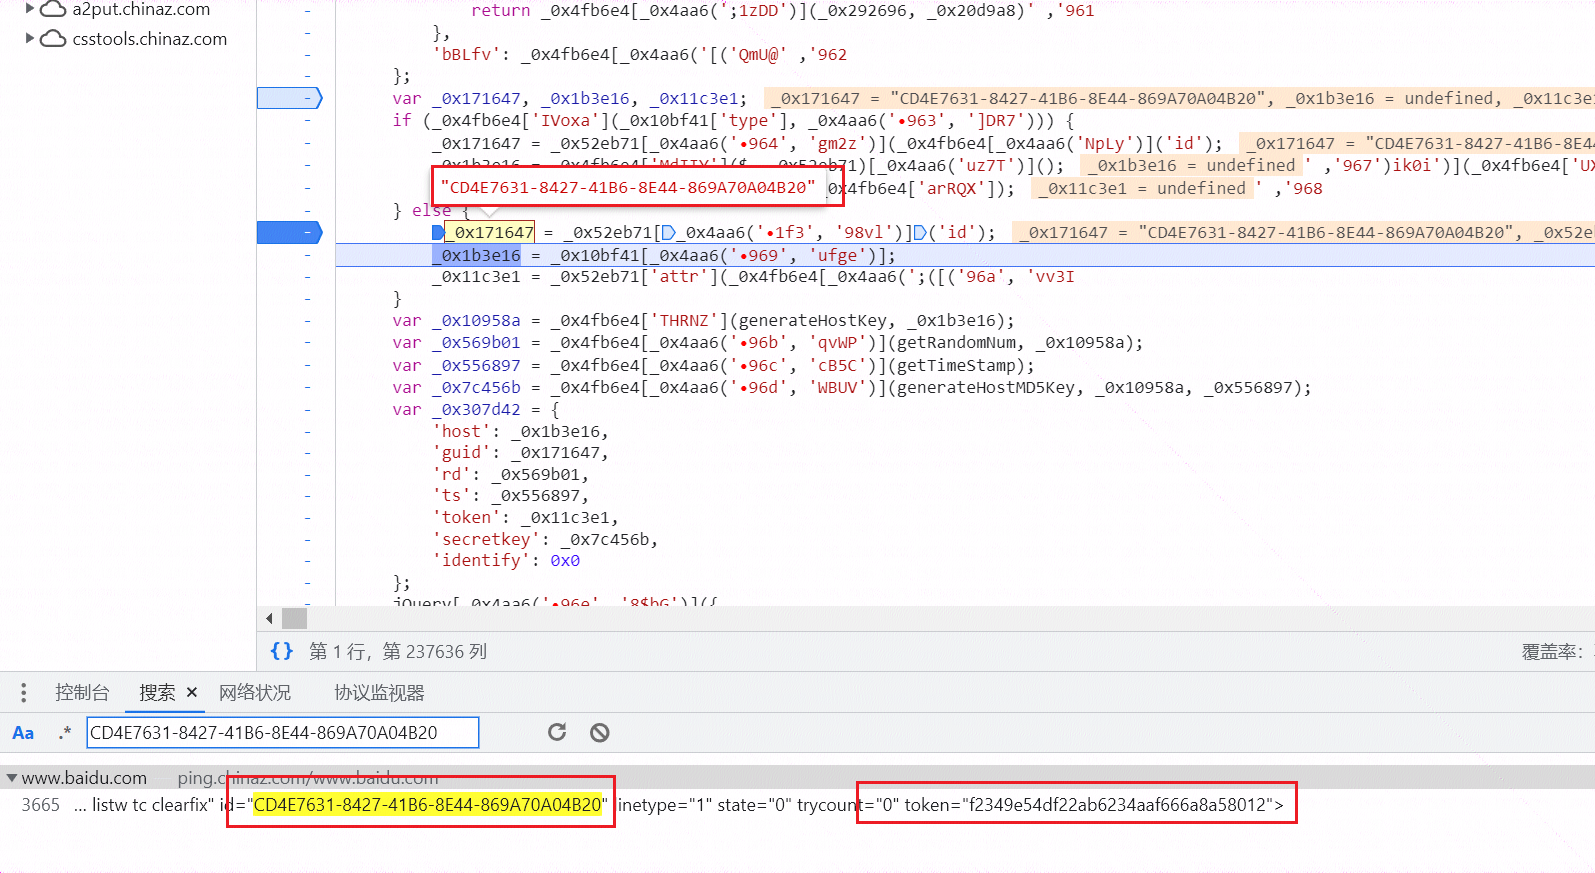Click the horizontal scrollbar thumb in code editor
The image size is (1595, 873).
coord(294,618)
